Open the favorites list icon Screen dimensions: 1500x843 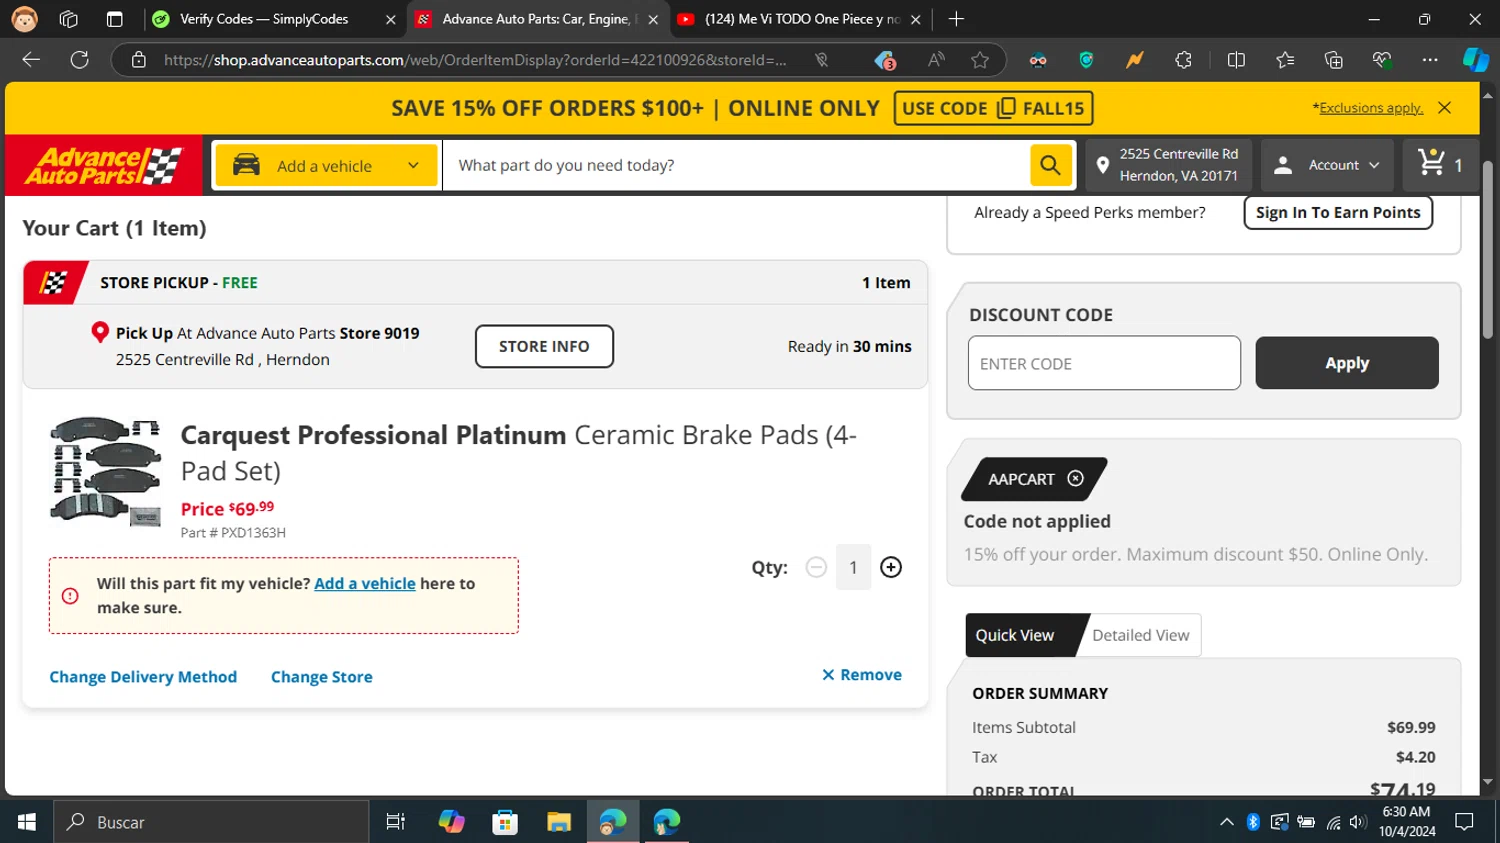pyautogui.click(x=1285, y=60)
